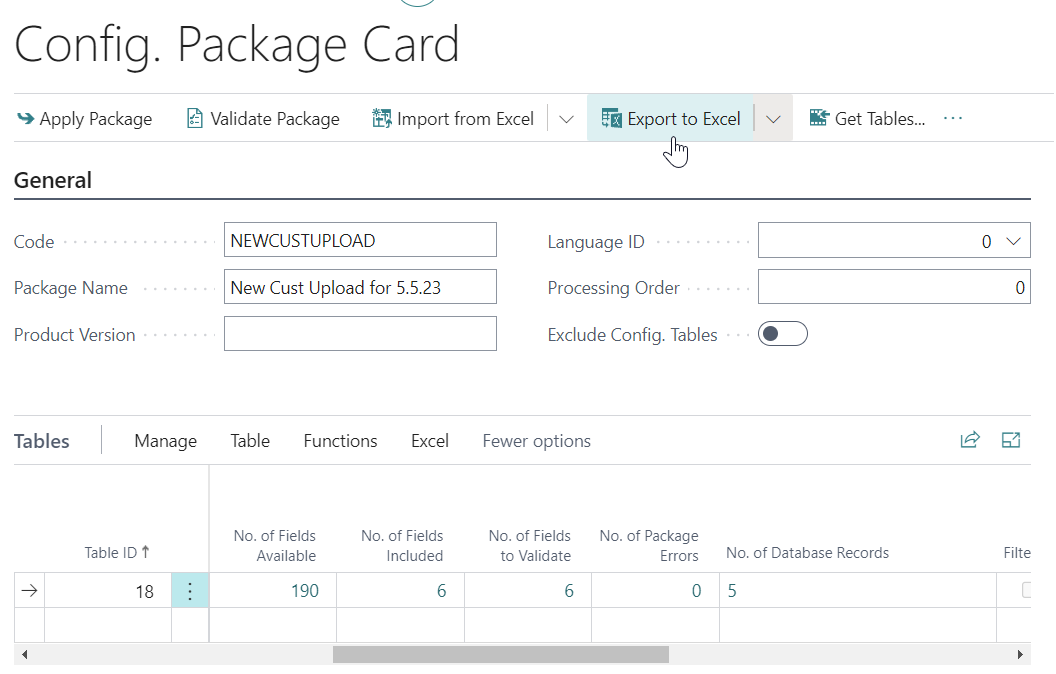Click the Import from Excel icon

point(381,119)
